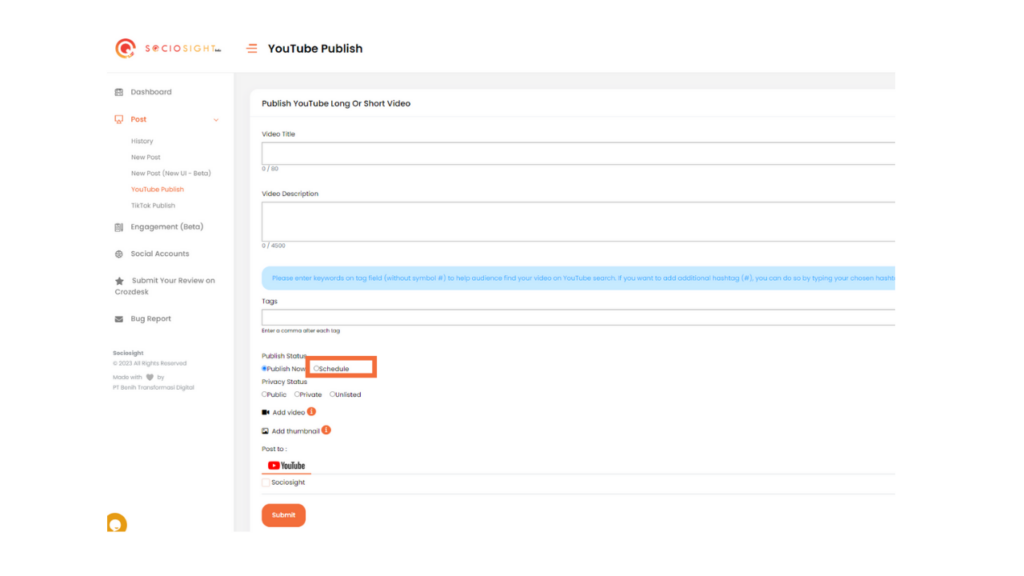
Task: Open the History submenu item
Action: coord(142,141)
